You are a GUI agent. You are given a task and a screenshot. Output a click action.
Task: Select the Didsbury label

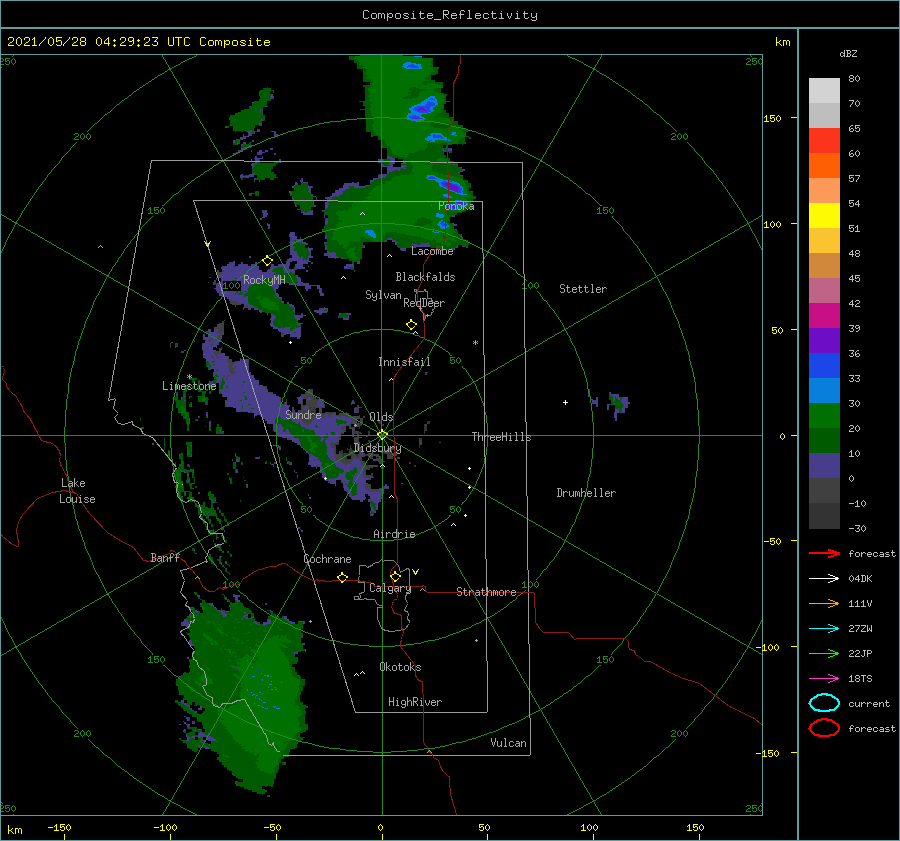(x=377, y=448)
